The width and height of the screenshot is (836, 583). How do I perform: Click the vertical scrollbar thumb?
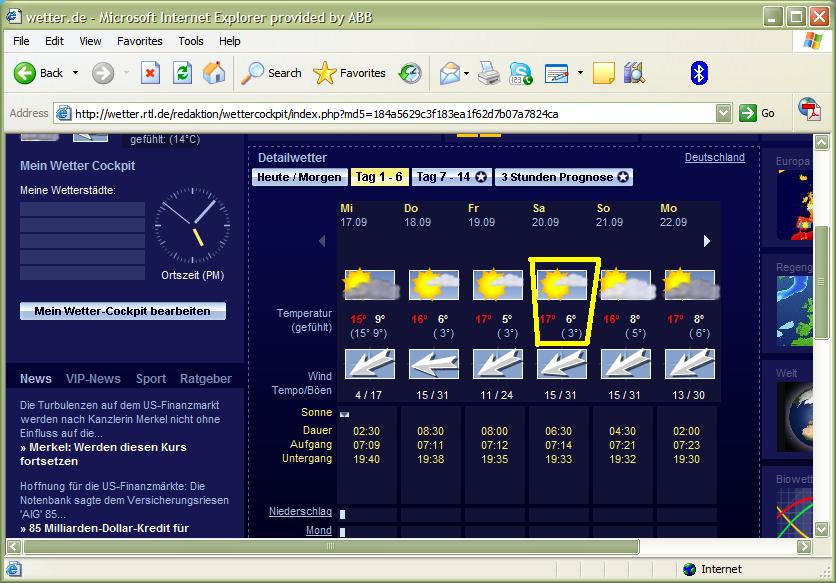(x=822, y=282)
